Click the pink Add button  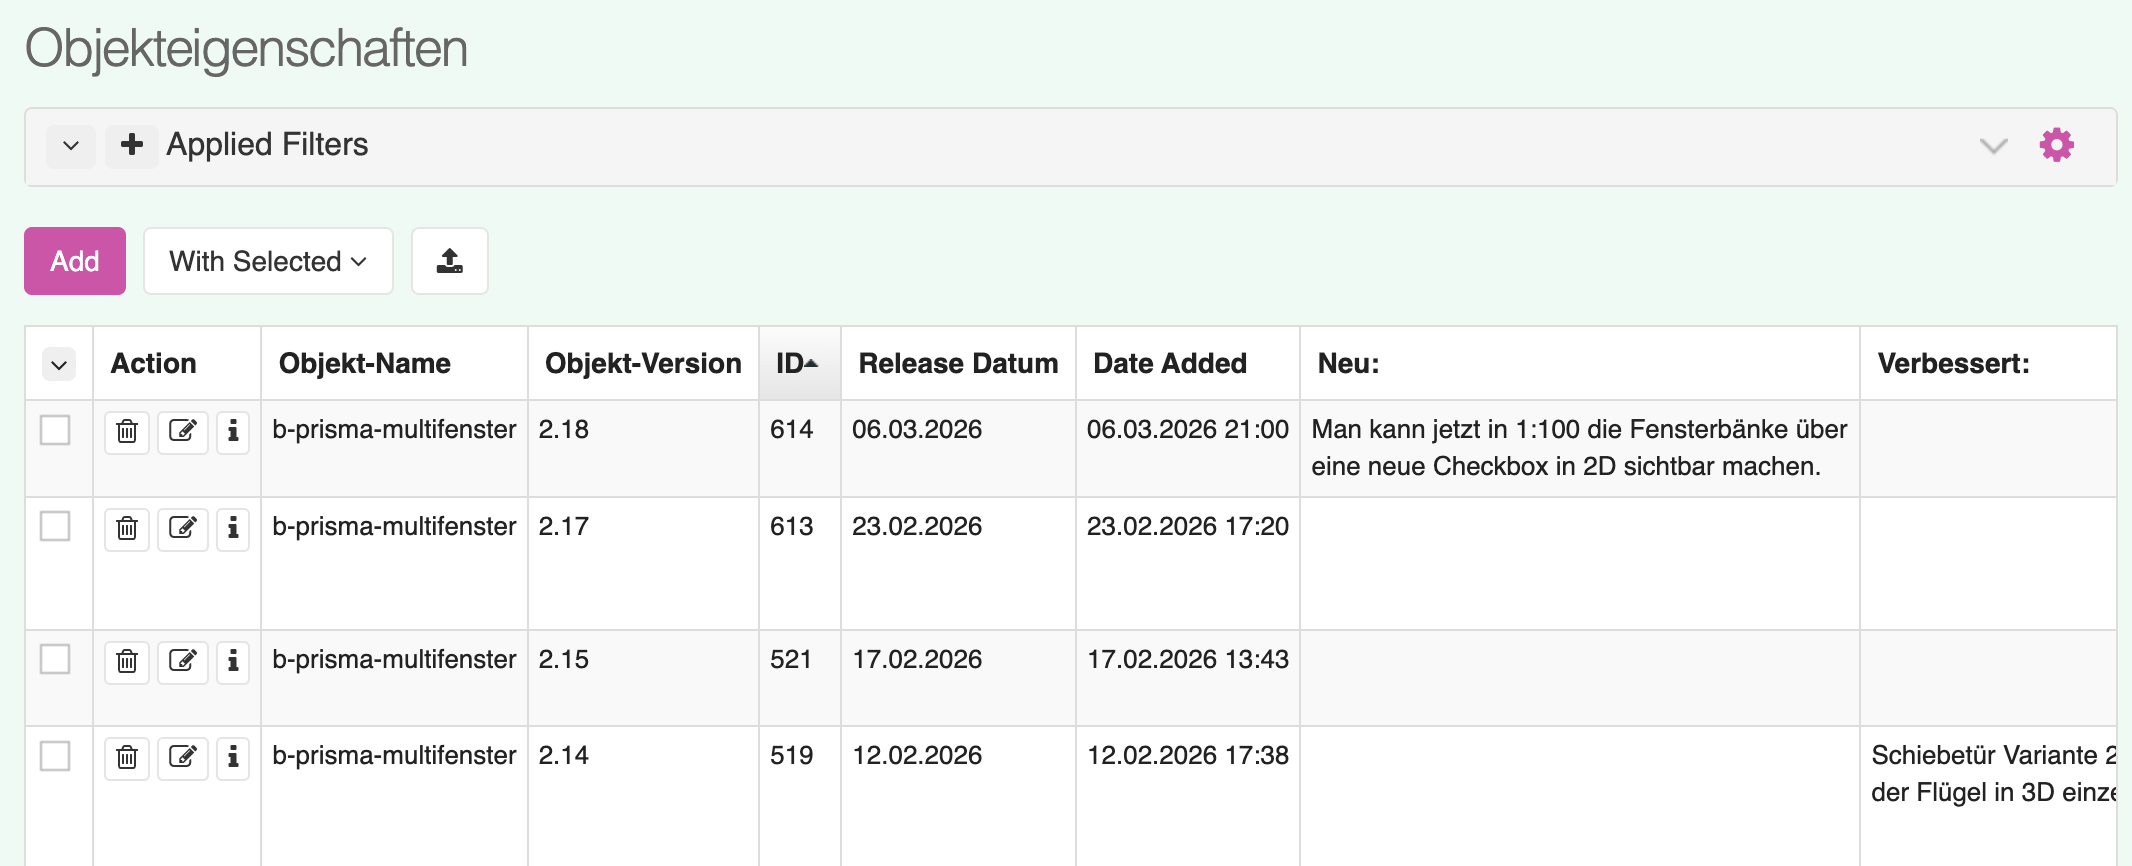click(x=75, y=261)
